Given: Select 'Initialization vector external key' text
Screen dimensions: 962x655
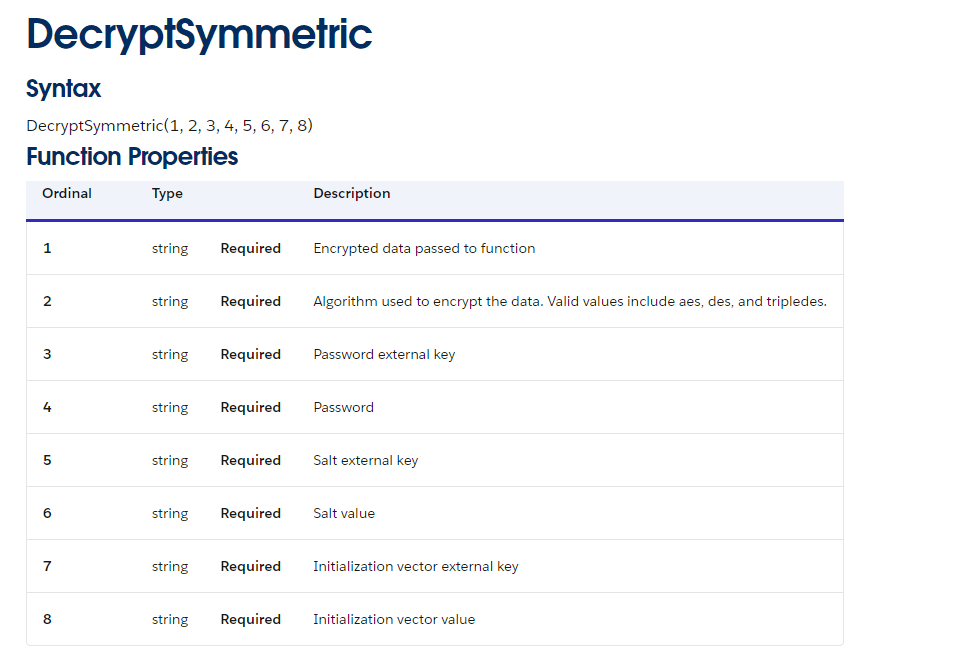Looking at the screenshot, I should coord(415,566).
